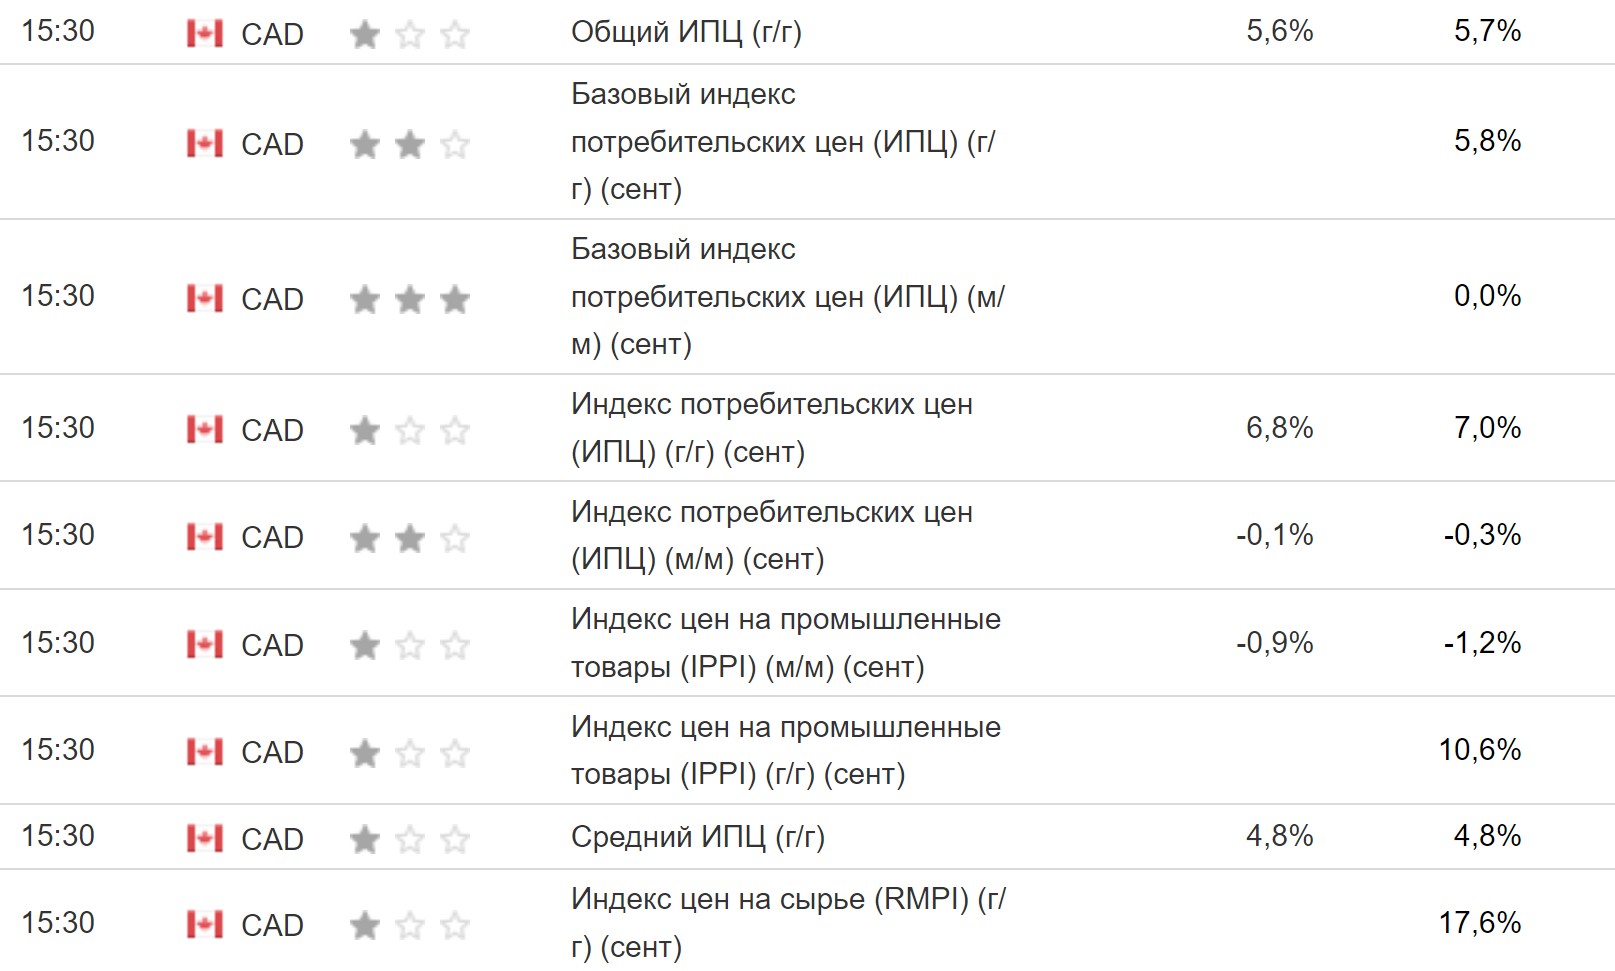
Task: Open Базовый индекс потребительских цен (м/м) event
Action: [x=787, y=296]
